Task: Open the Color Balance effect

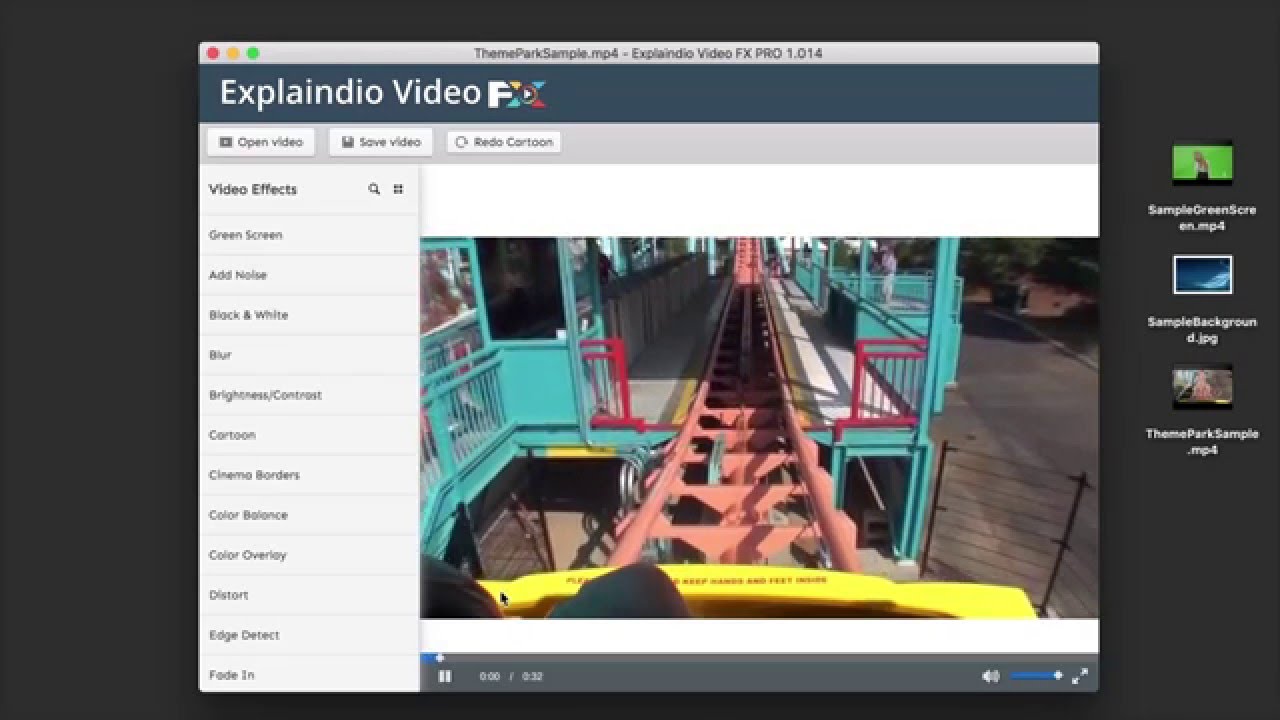Action: 309,515
